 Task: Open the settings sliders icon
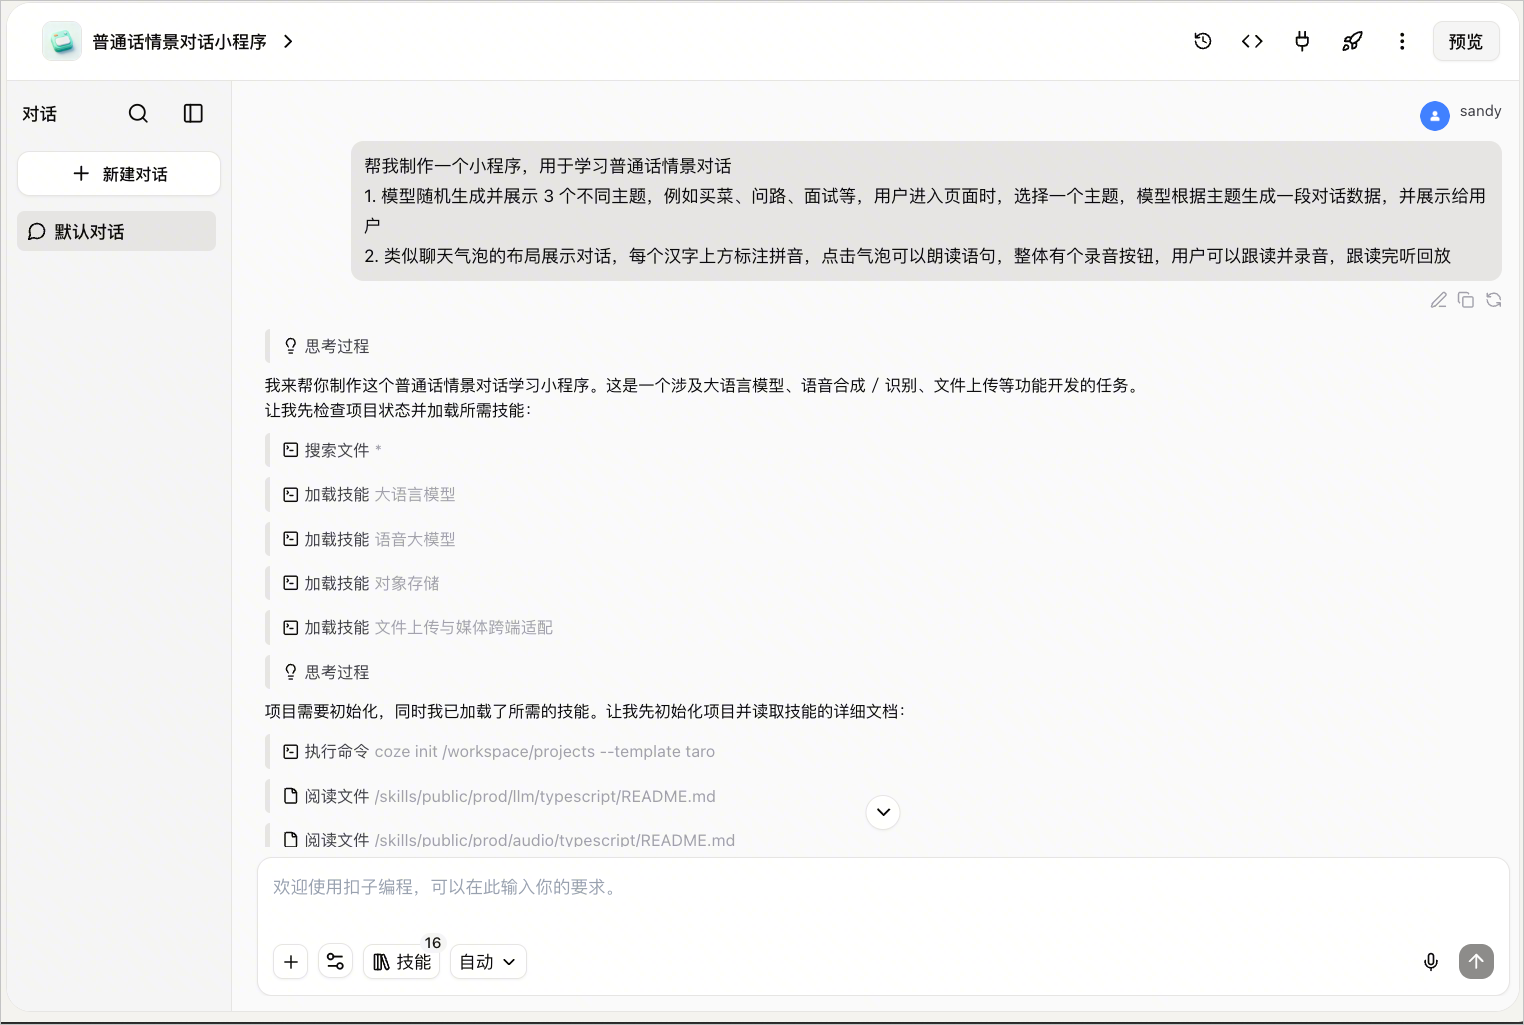(x=335, y=962)
